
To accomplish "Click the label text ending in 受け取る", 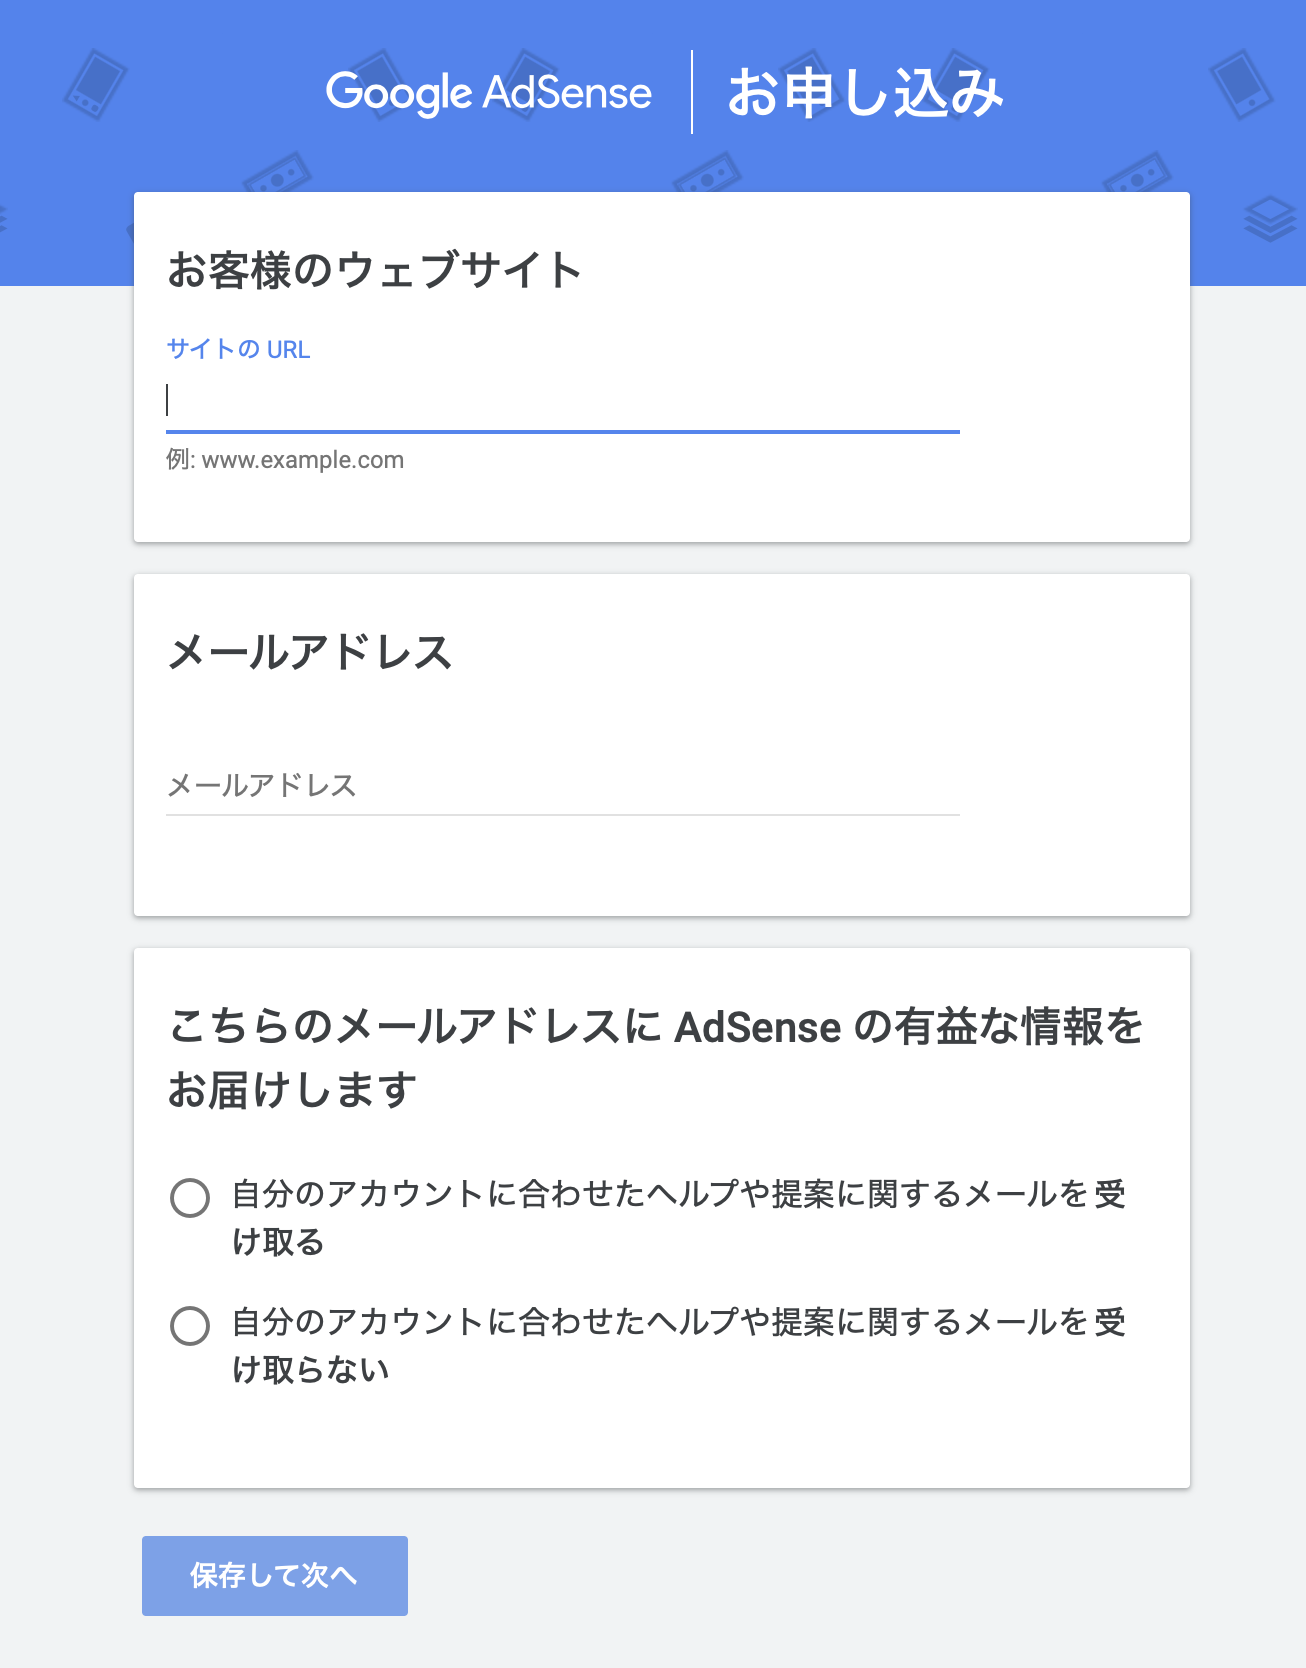I will point(679,1217).
